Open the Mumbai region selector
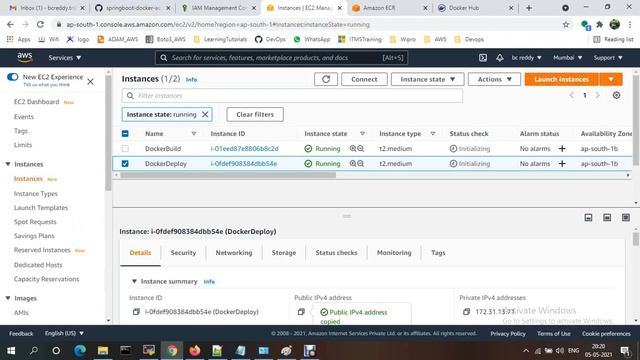The height and width of the screenshot is (360, 640). tap(567, 58)
